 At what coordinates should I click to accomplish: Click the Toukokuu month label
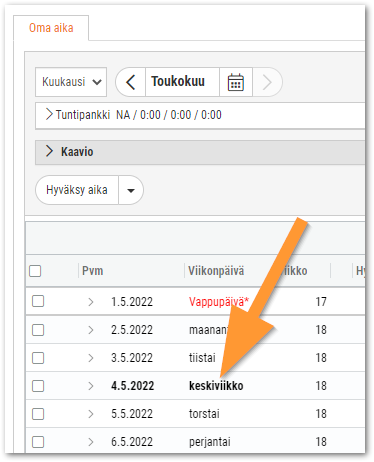tap(178, 81)
